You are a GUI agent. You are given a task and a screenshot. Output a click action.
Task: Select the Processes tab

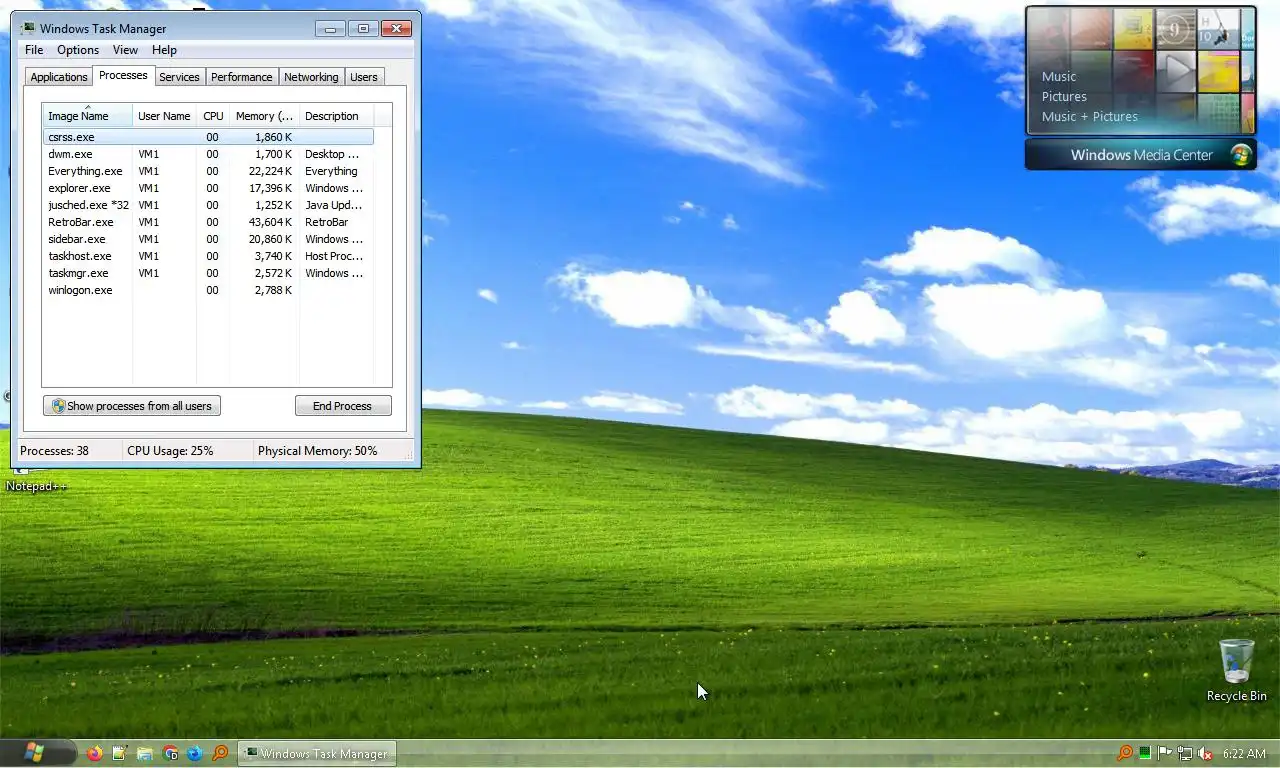tap(123, 76)
